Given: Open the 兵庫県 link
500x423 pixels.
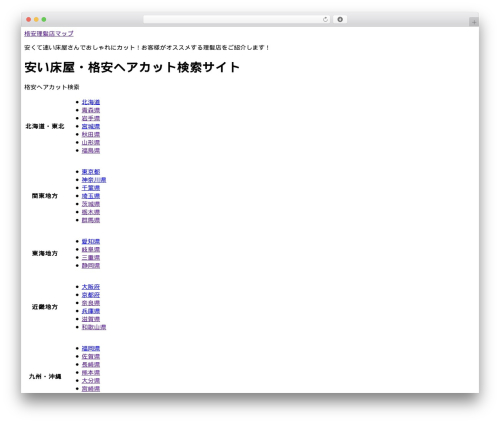Looking at the screenshot, I should click(x=91, y=311).
